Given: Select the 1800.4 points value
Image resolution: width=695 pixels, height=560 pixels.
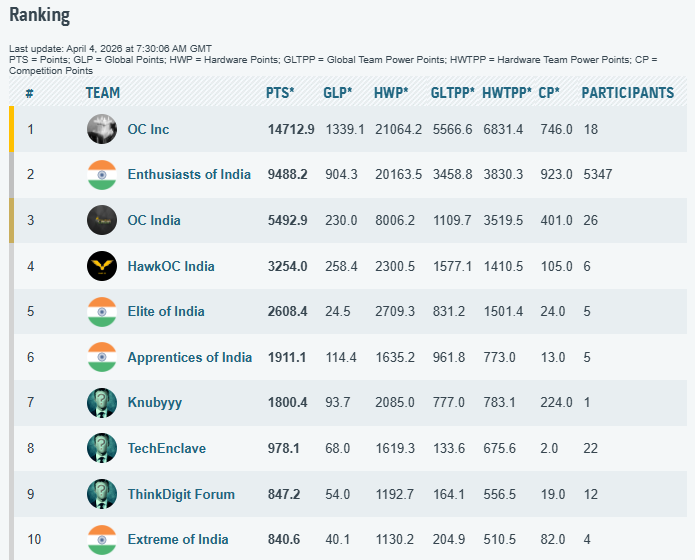Looking at the screenshot, I should pyautogui.click(x=288, y=403).
